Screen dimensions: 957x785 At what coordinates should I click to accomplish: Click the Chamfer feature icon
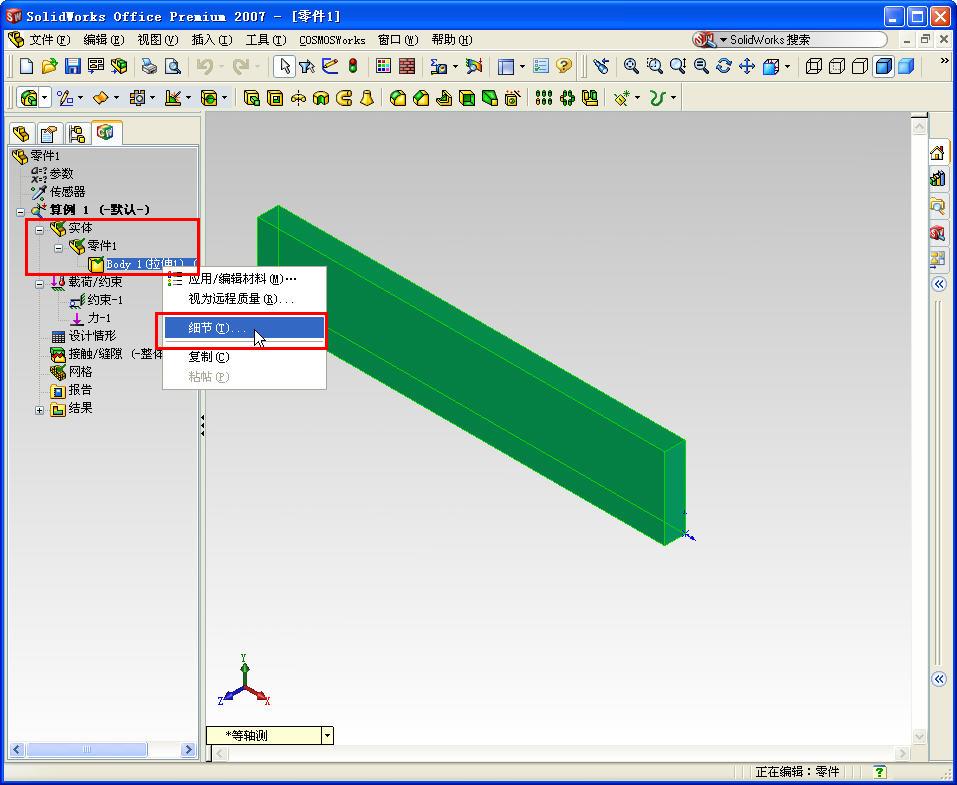[421, 98]
